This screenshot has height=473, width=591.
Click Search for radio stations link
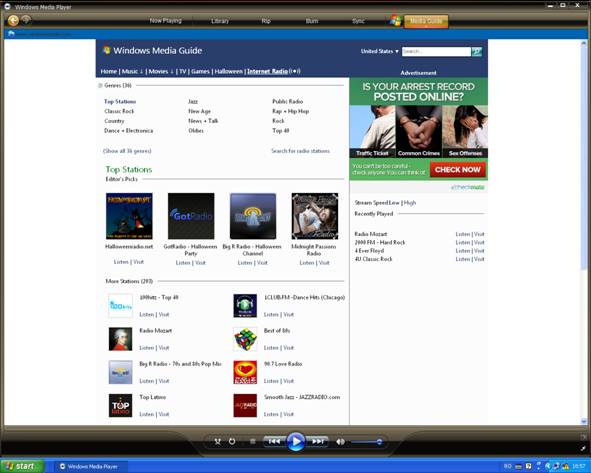(x=300, y=151)
